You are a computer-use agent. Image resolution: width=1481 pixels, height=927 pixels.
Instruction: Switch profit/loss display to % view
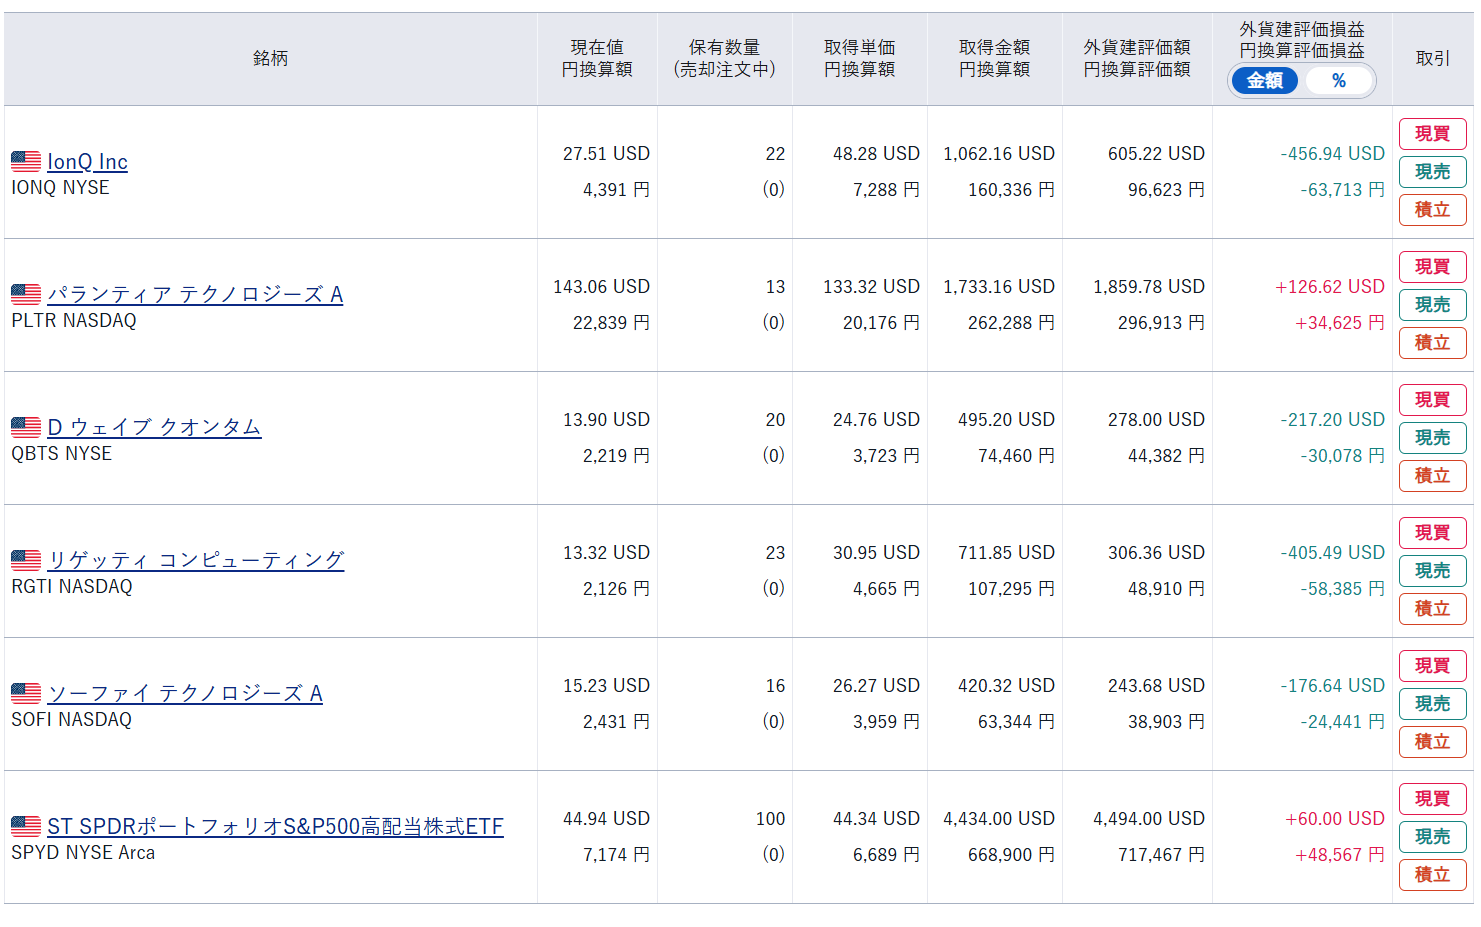1338,81
